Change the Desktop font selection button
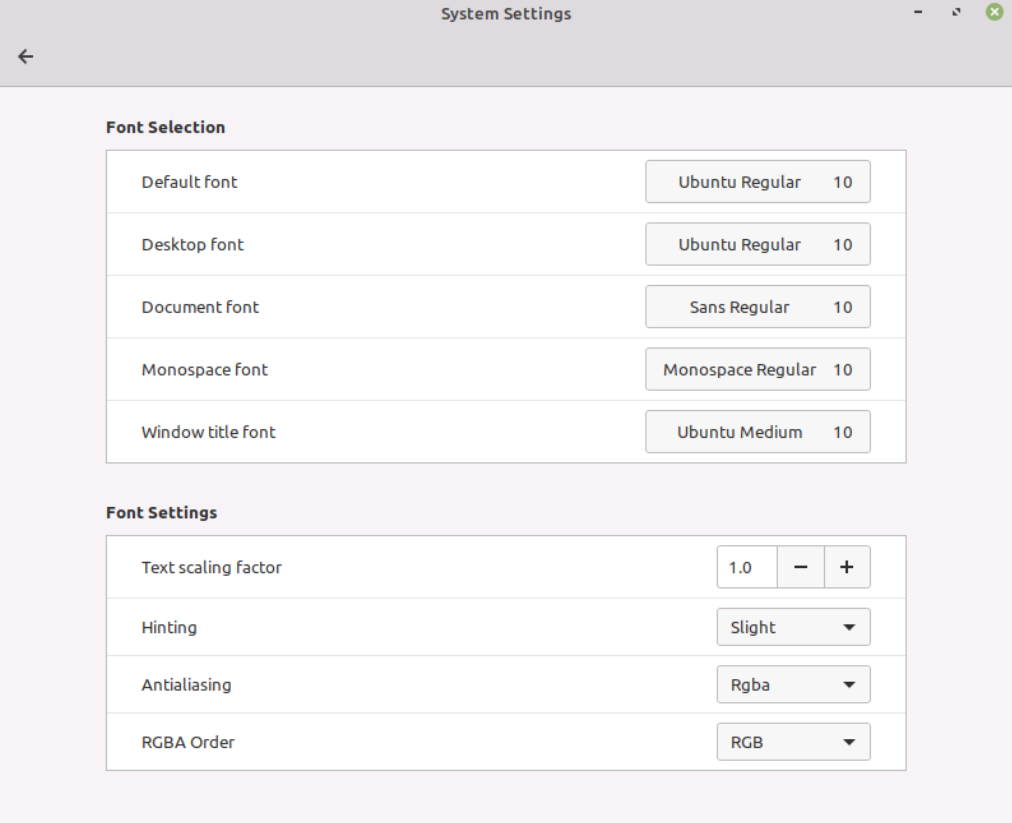 757,245
